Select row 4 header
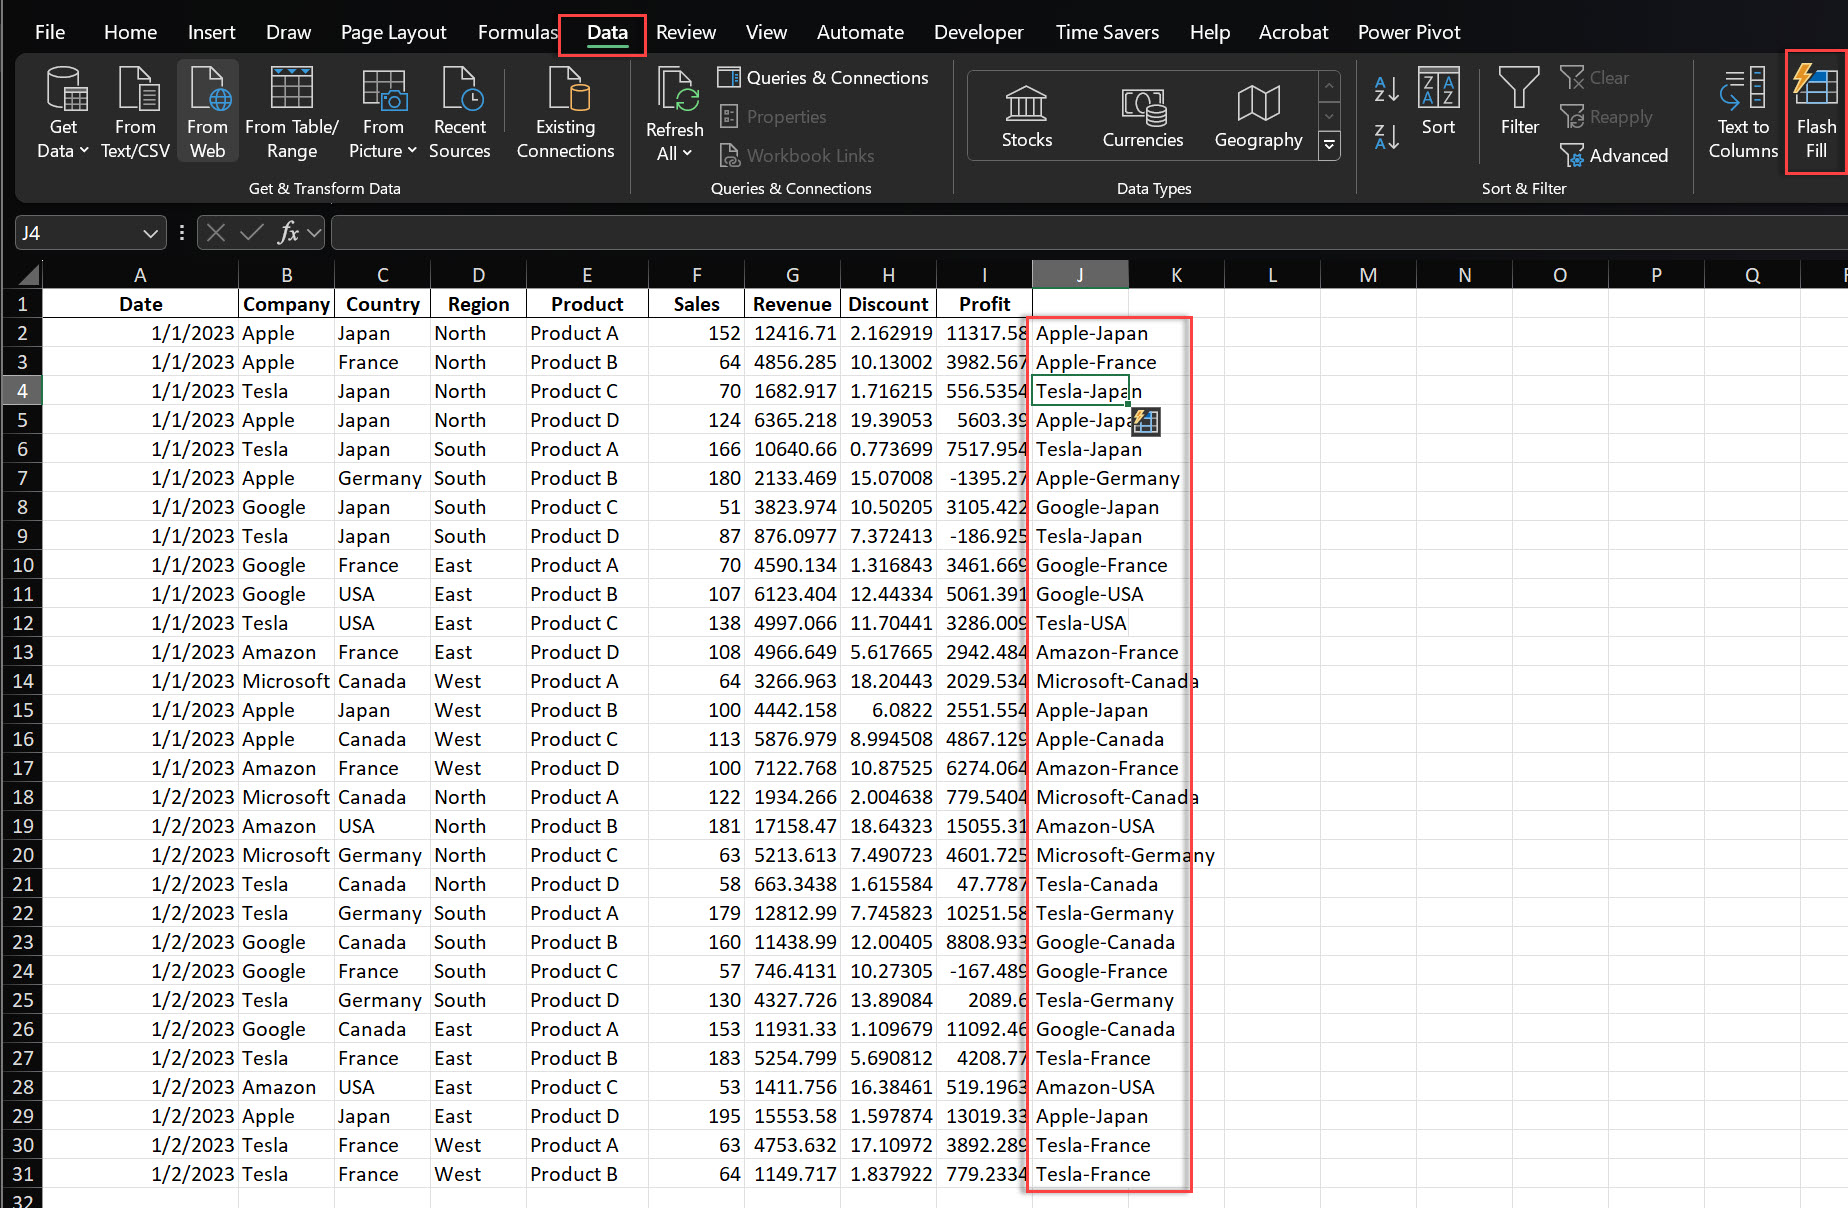This screenshot has height=1208, width=1848. [21, 391]
